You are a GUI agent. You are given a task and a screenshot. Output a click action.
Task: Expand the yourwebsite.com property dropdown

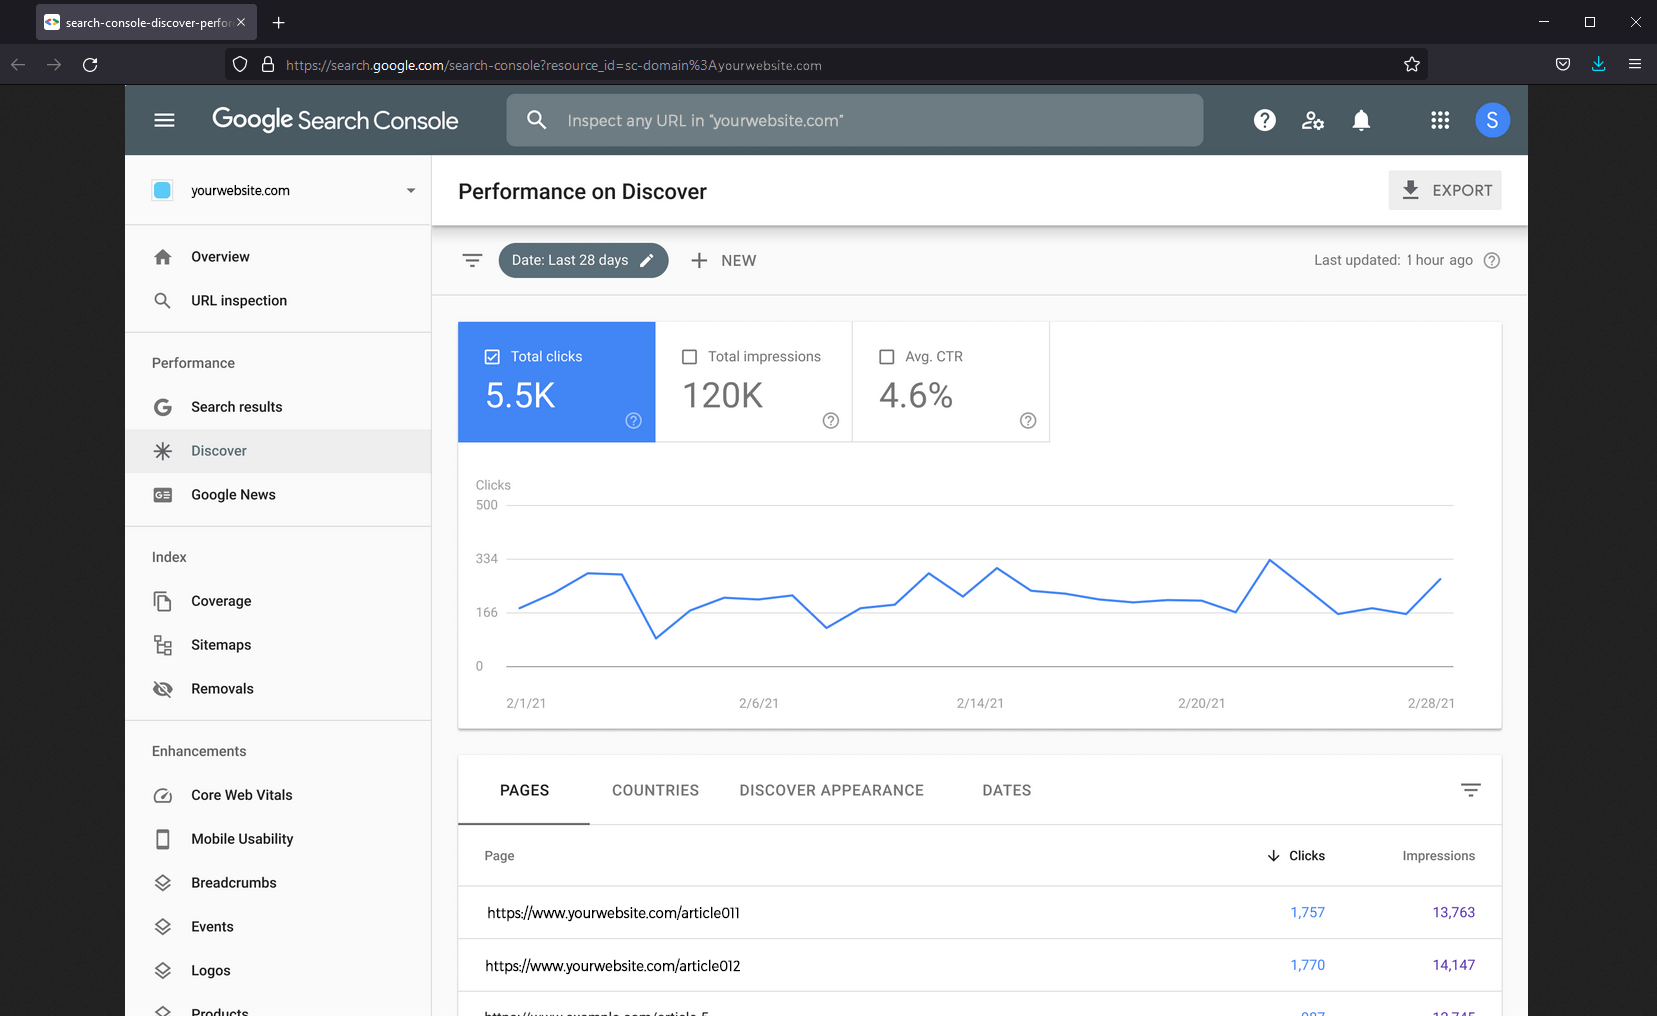(410, 191)
